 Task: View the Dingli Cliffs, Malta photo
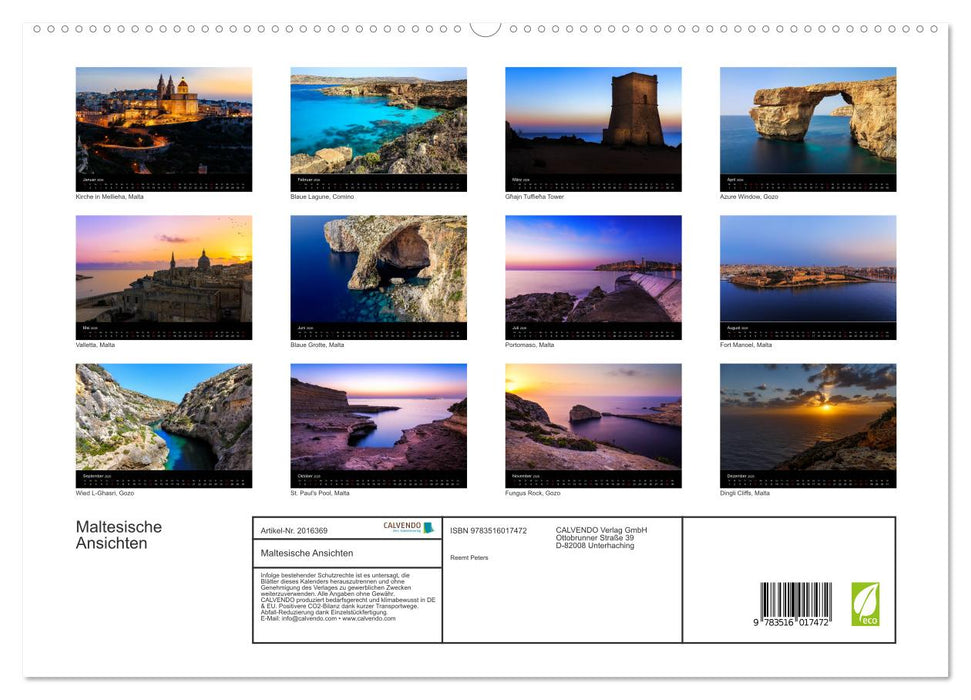pyautogui.click(x=808, y=419)
